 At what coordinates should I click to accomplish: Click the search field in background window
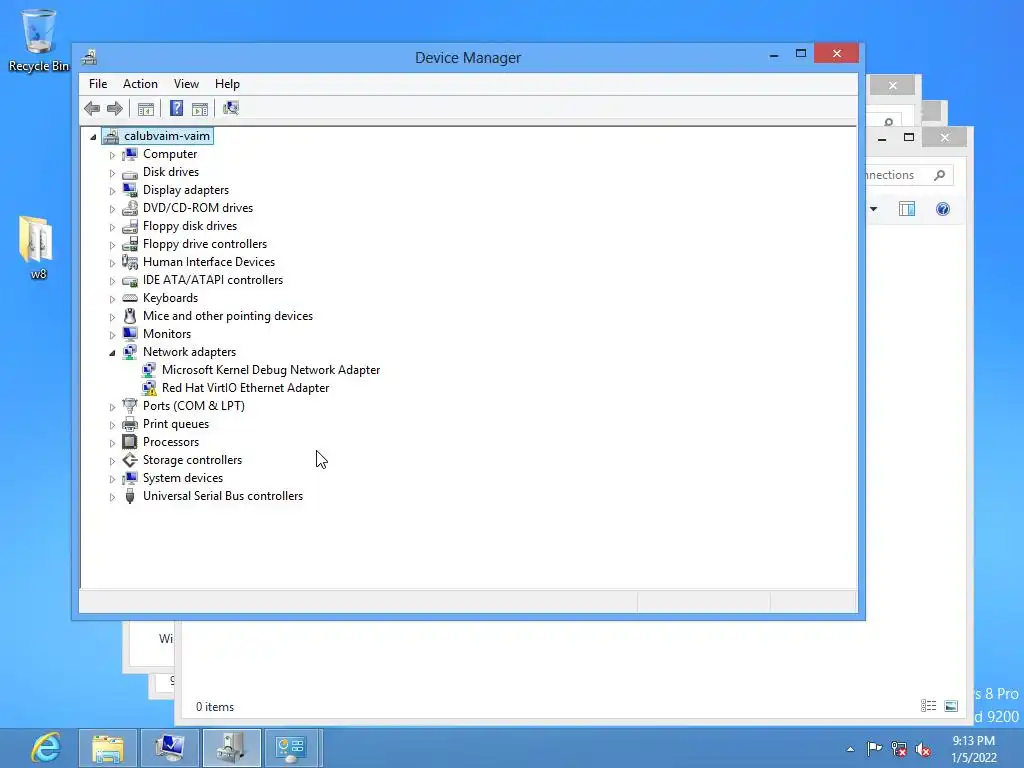(909, 175)
